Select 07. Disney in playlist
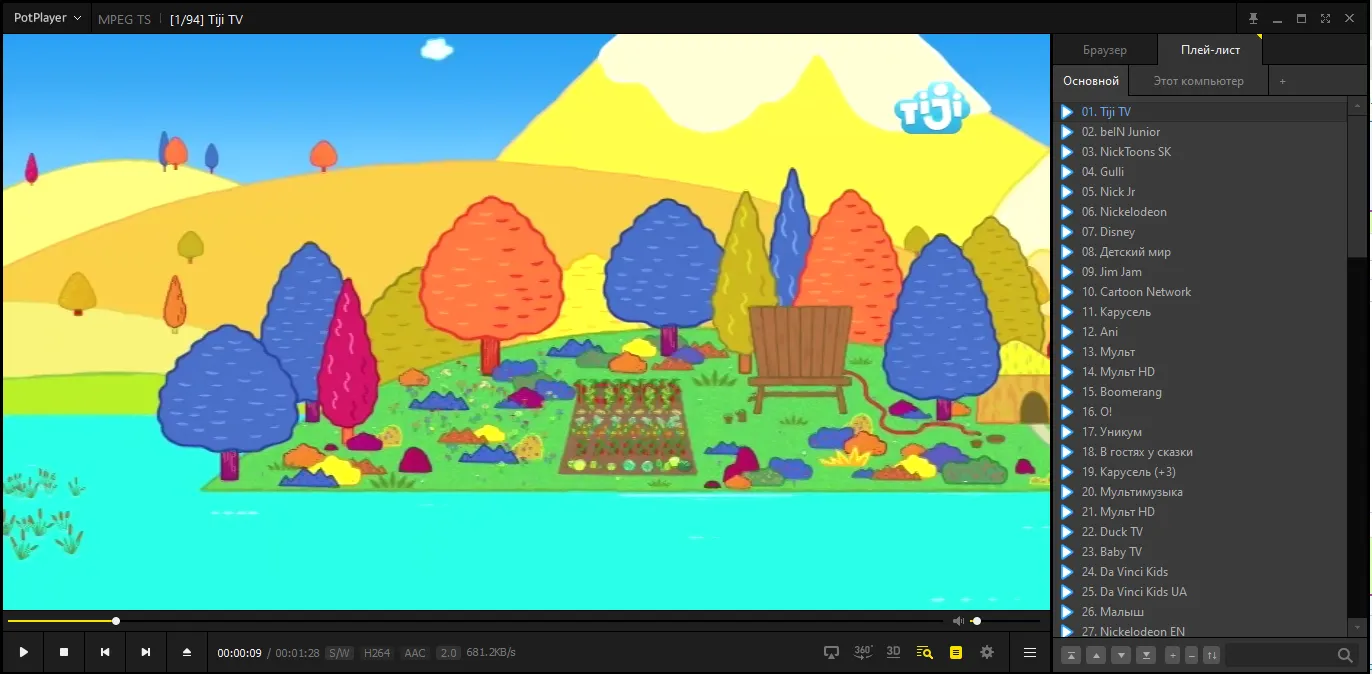This screenshot has height=674, width=1372. (1203, 232)
